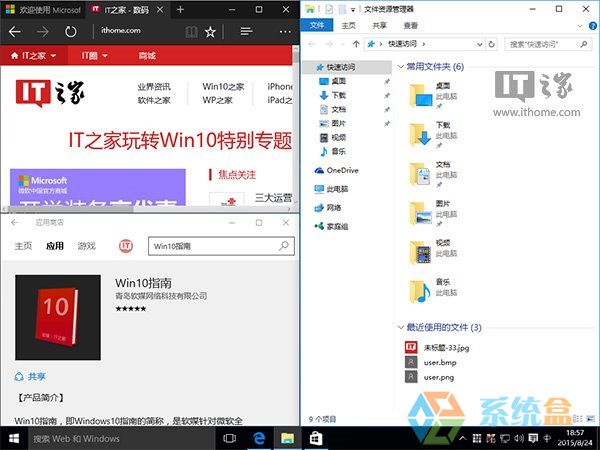Click File Explorer address refresh button

(491, 44)
